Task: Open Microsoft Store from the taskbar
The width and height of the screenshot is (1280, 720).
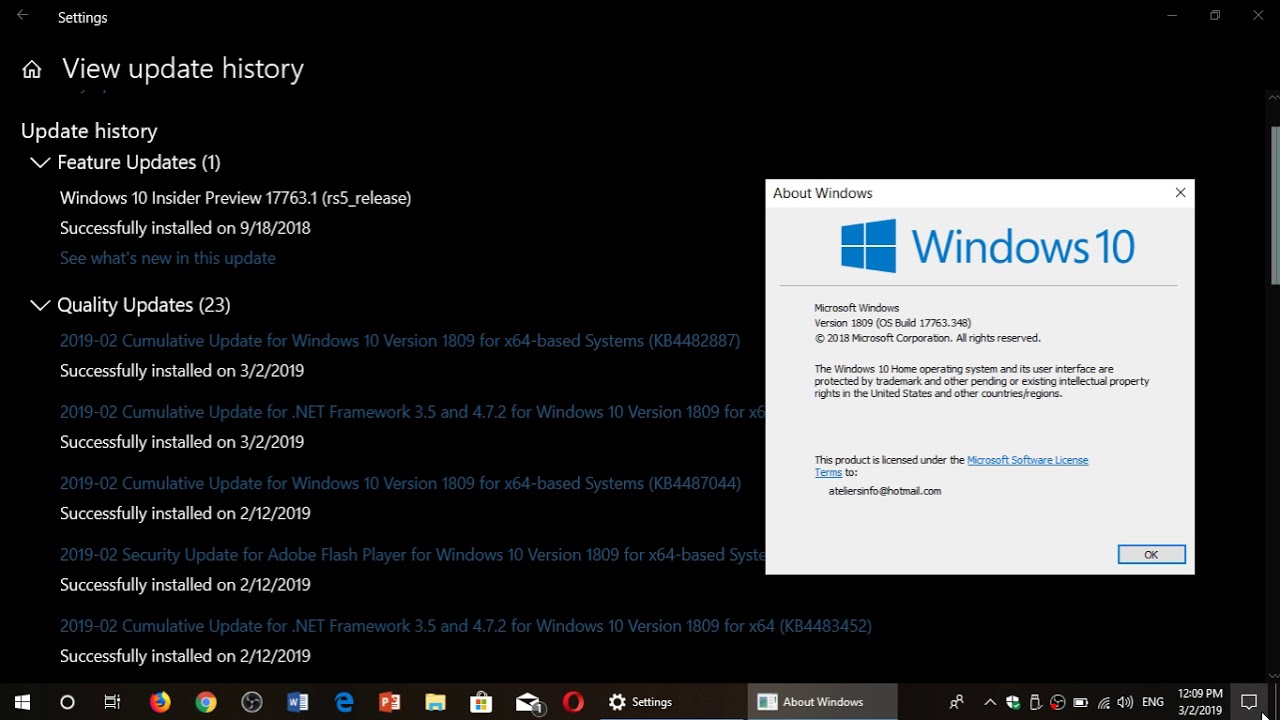Action: tap(482, 702)
